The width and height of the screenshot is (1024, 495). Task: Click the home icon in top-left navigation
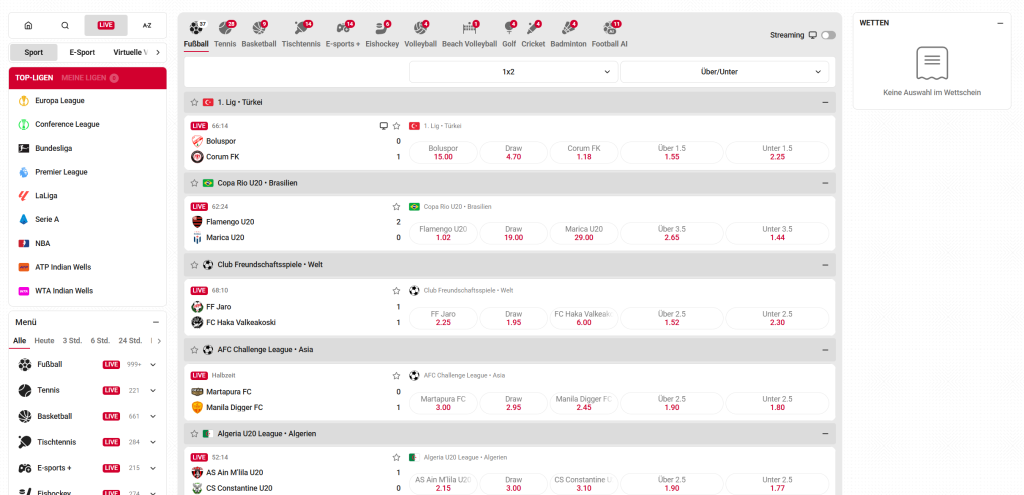(28, 25)
